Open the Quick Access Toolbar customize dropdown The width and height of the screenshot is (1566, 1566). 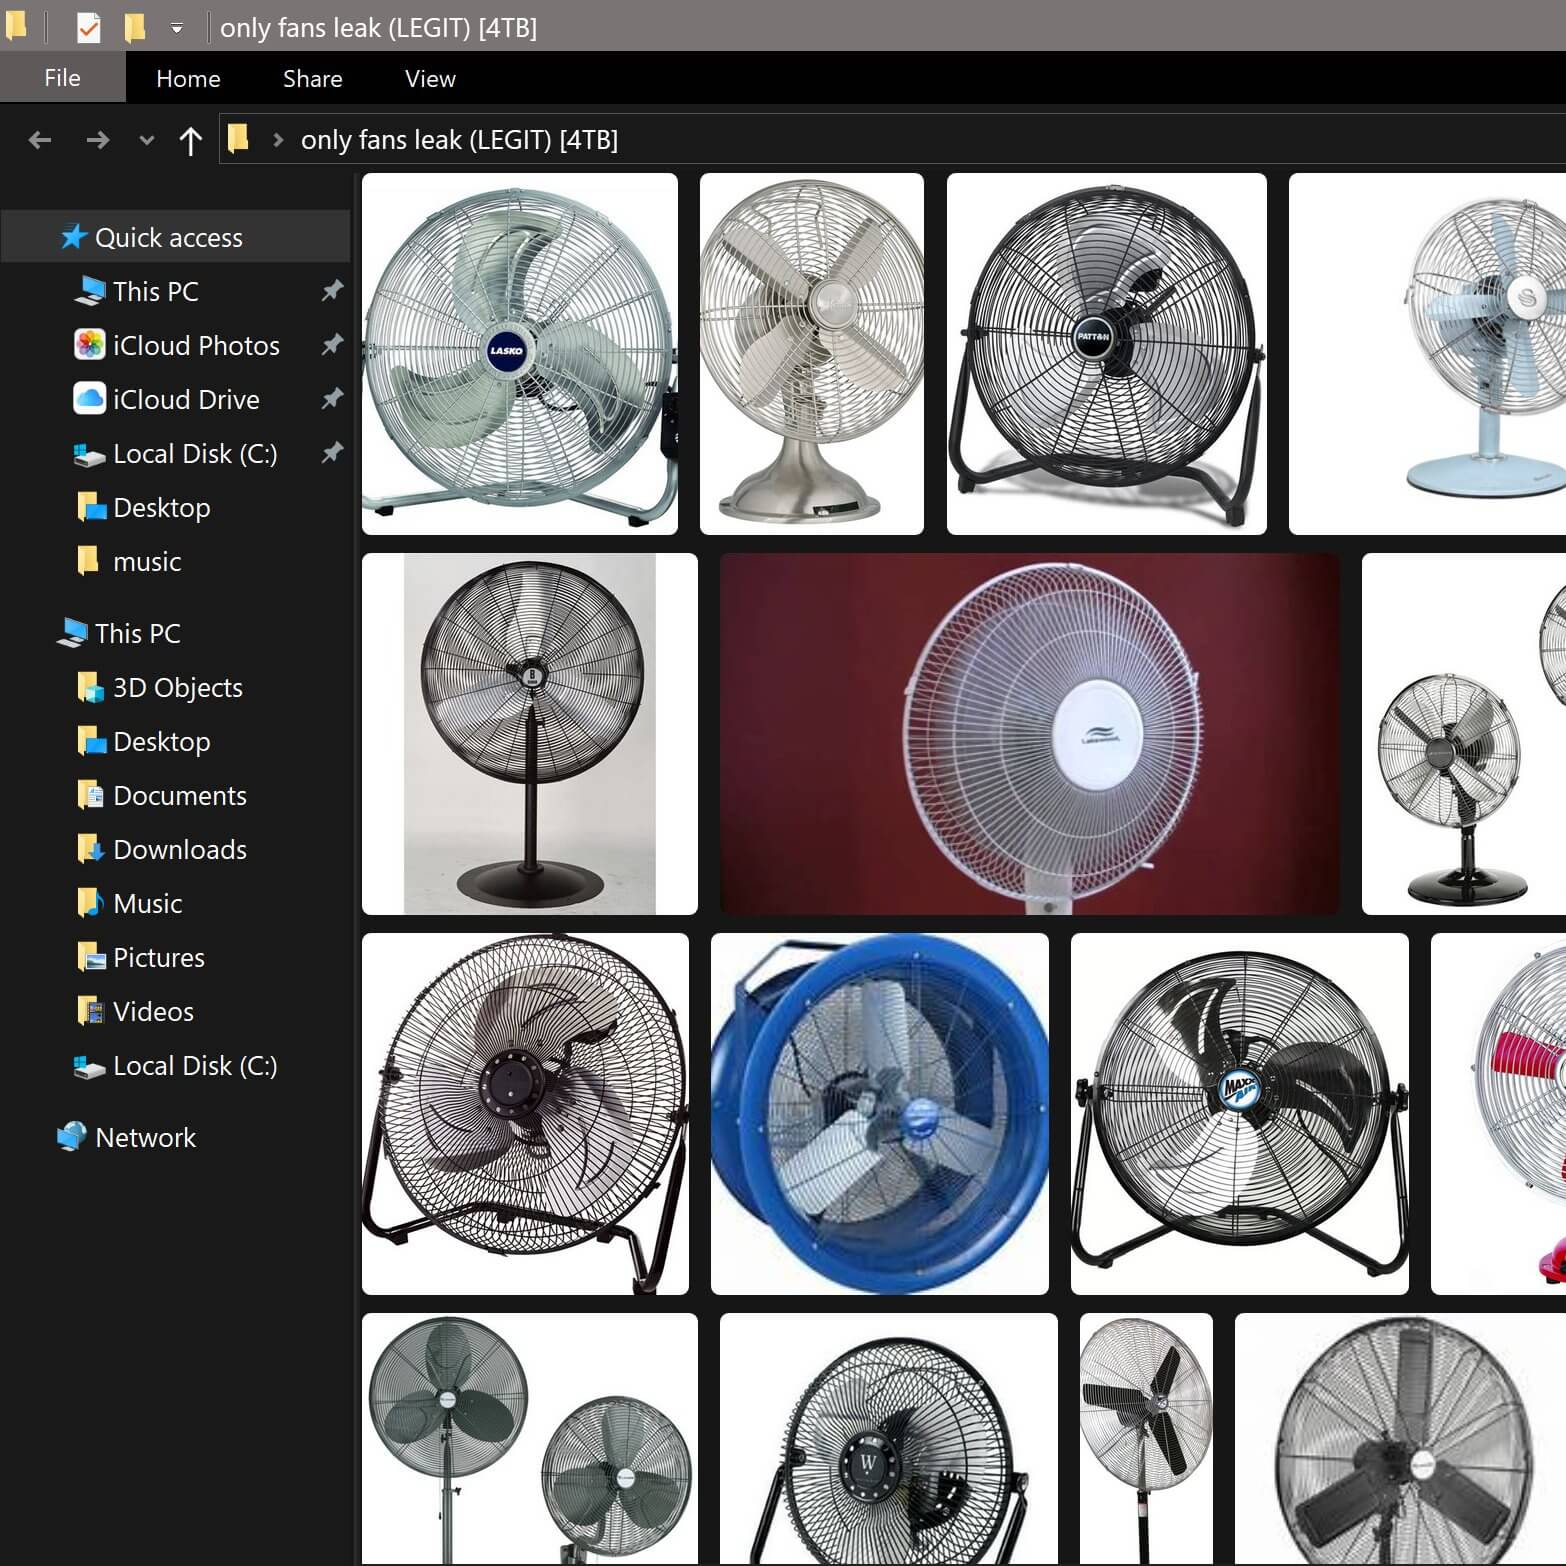click(x=177, y=28)
